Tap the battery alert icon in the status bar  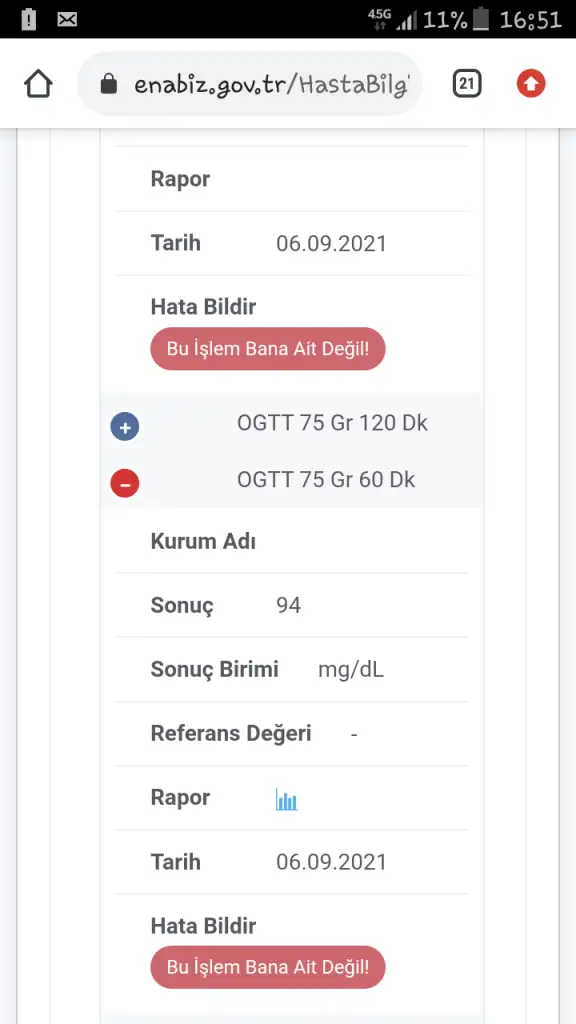coord(29,20)
